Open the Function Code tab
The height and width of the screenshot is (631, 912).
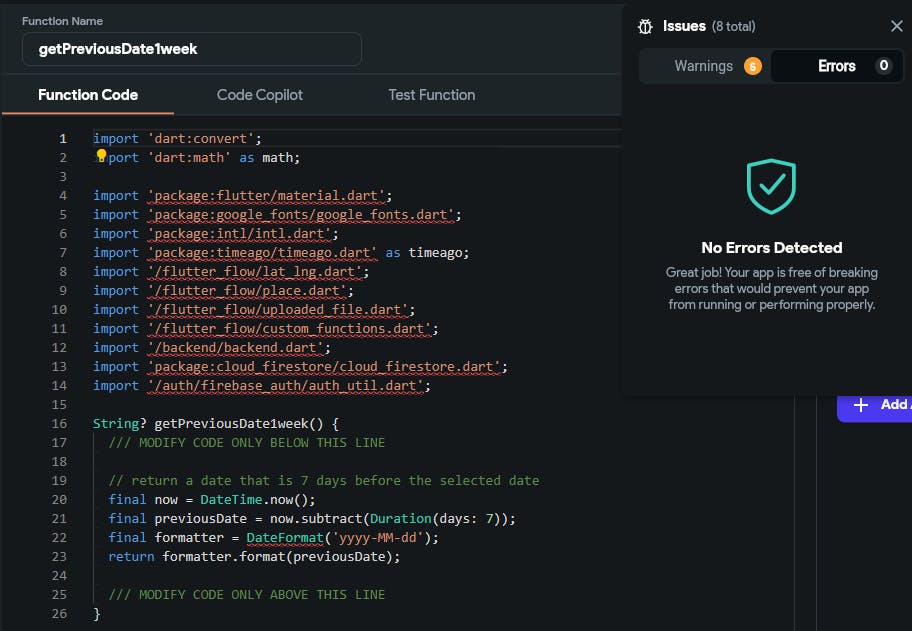88,95
